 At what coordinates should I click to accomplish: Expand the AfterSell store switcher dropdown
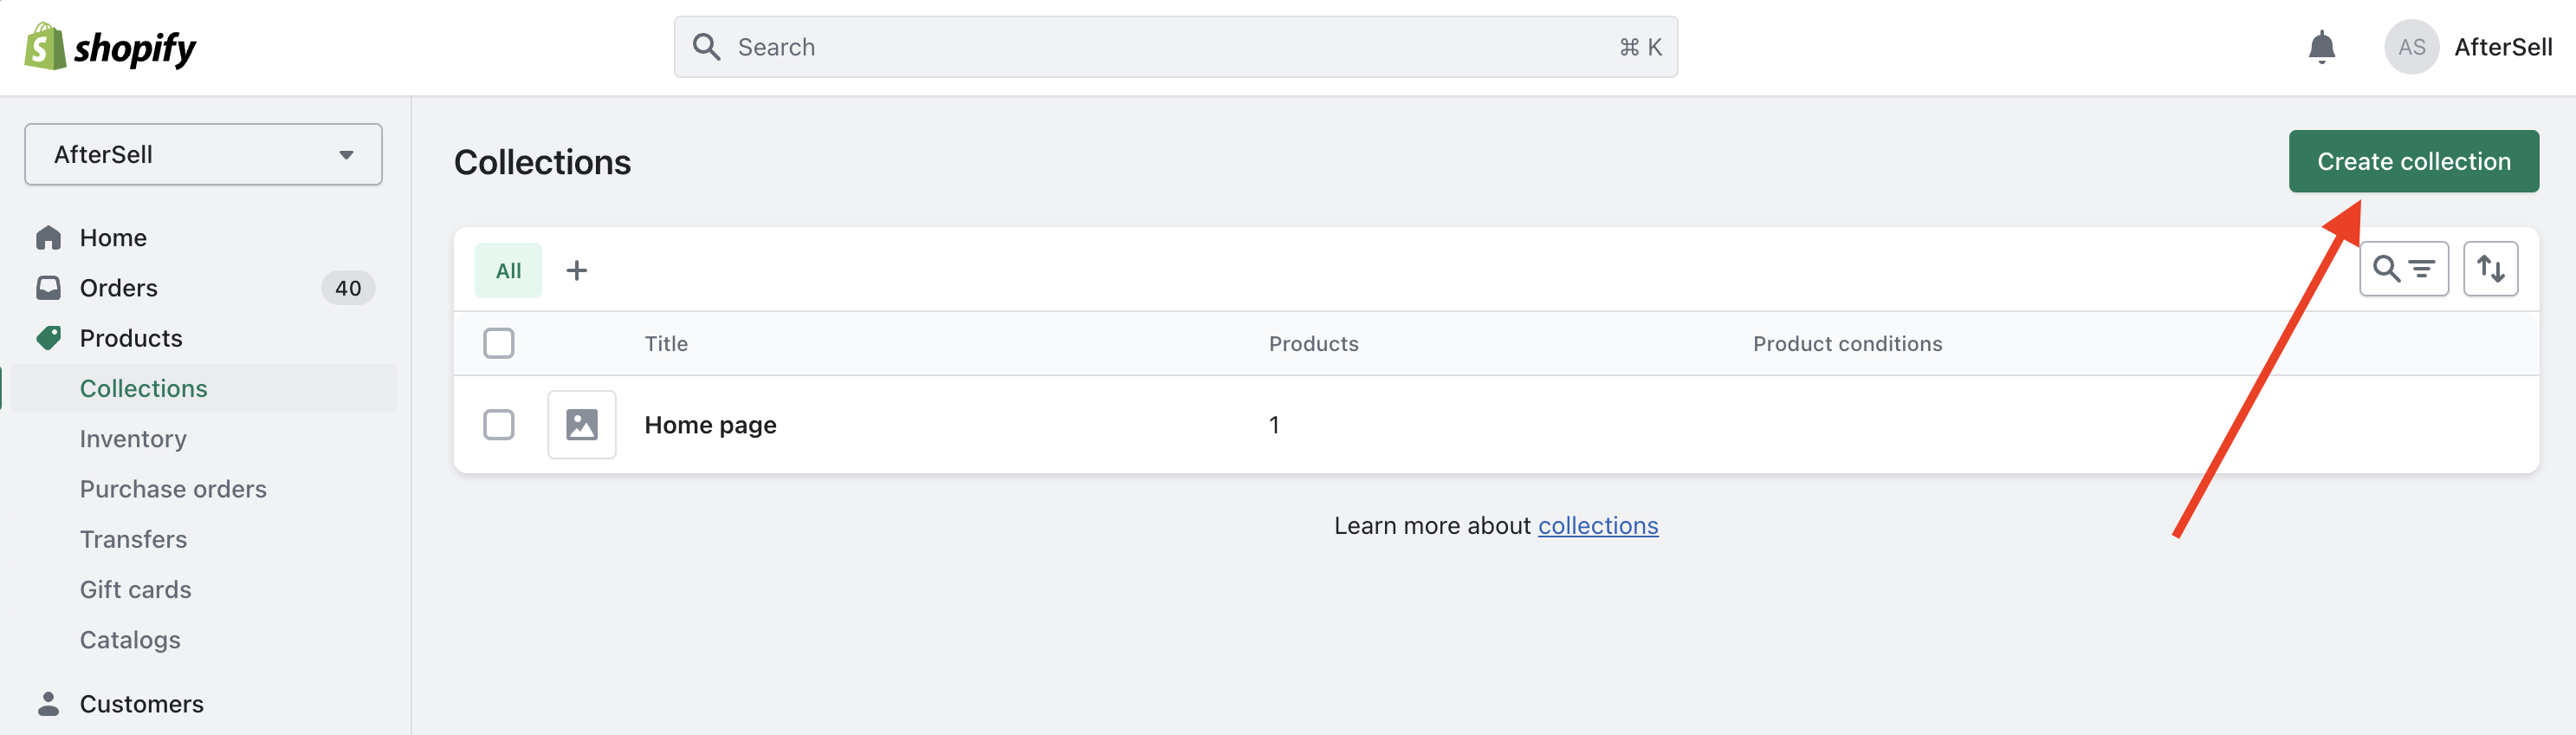click(203, 154)
